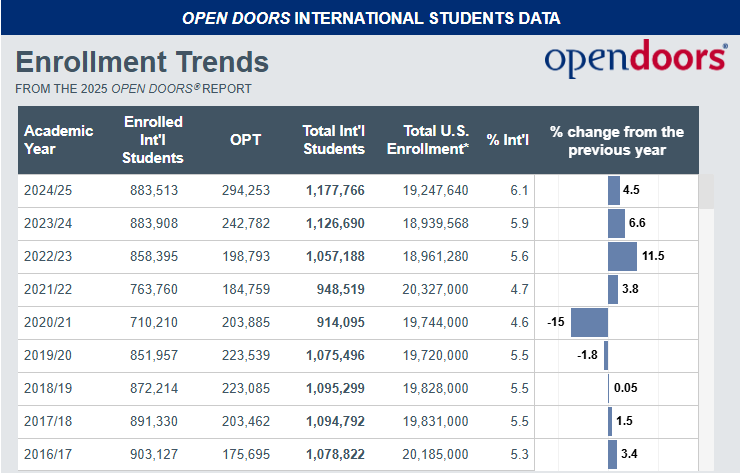Select the Enrolled Int'l Students column header
Screen dimensions: 740x473
click(153, 140)
